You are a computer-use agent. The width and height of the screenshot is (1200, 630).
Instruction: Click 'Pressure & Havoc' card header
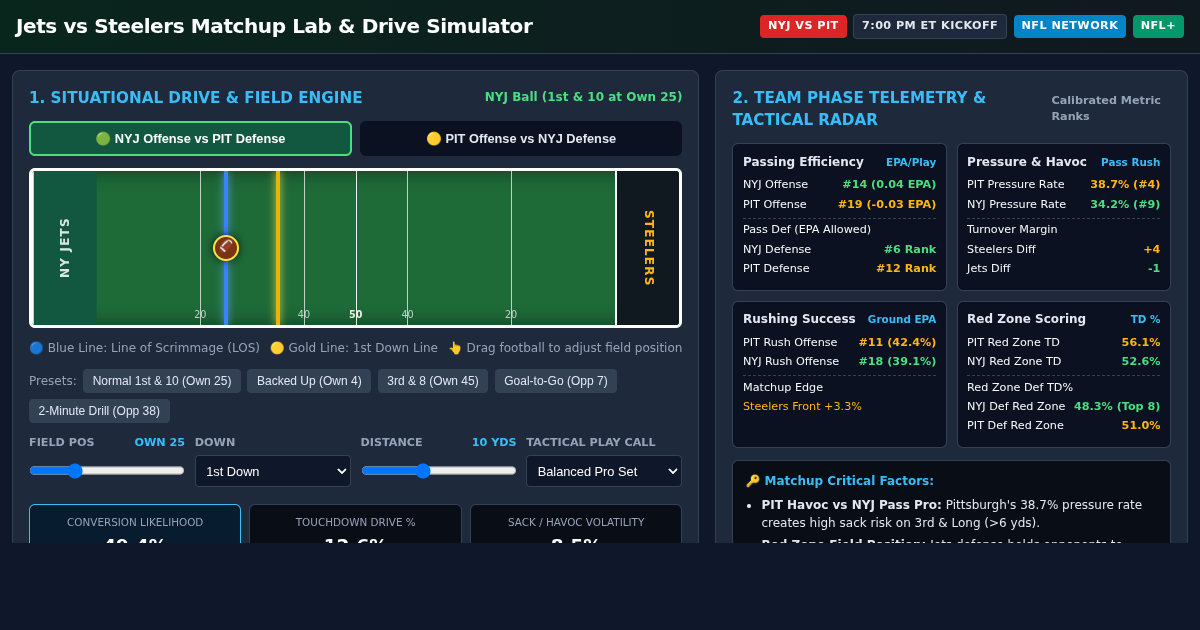(1027, 162)
